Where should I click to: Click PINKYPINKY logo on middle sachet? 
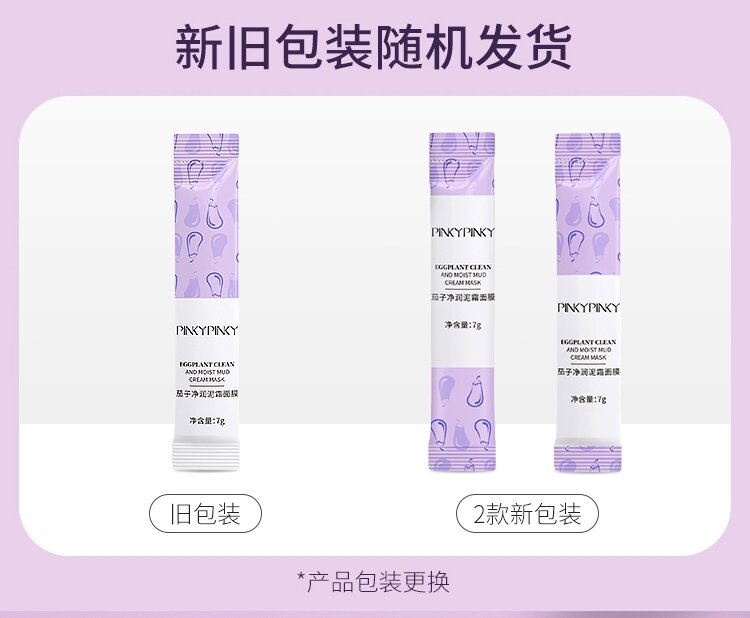[x=463, y=232]
